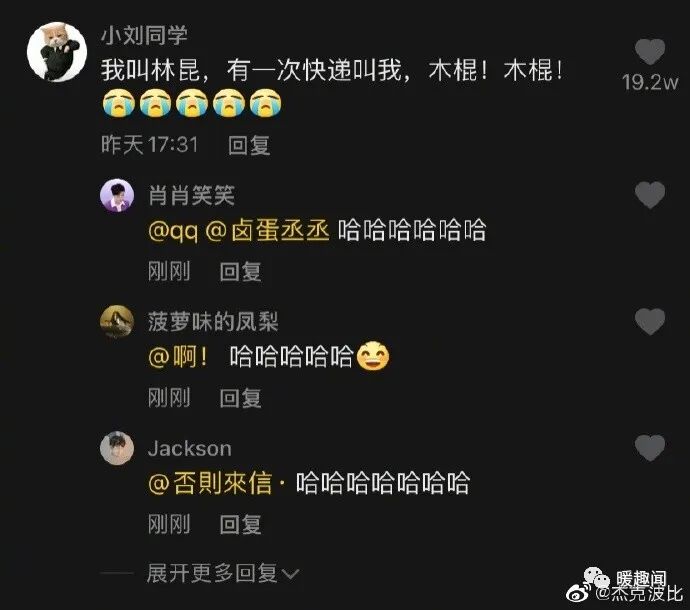This screenshot has width=690, height=610.
Task: Like 菠萝味的凤梨's reply
Action: (650, 321)
